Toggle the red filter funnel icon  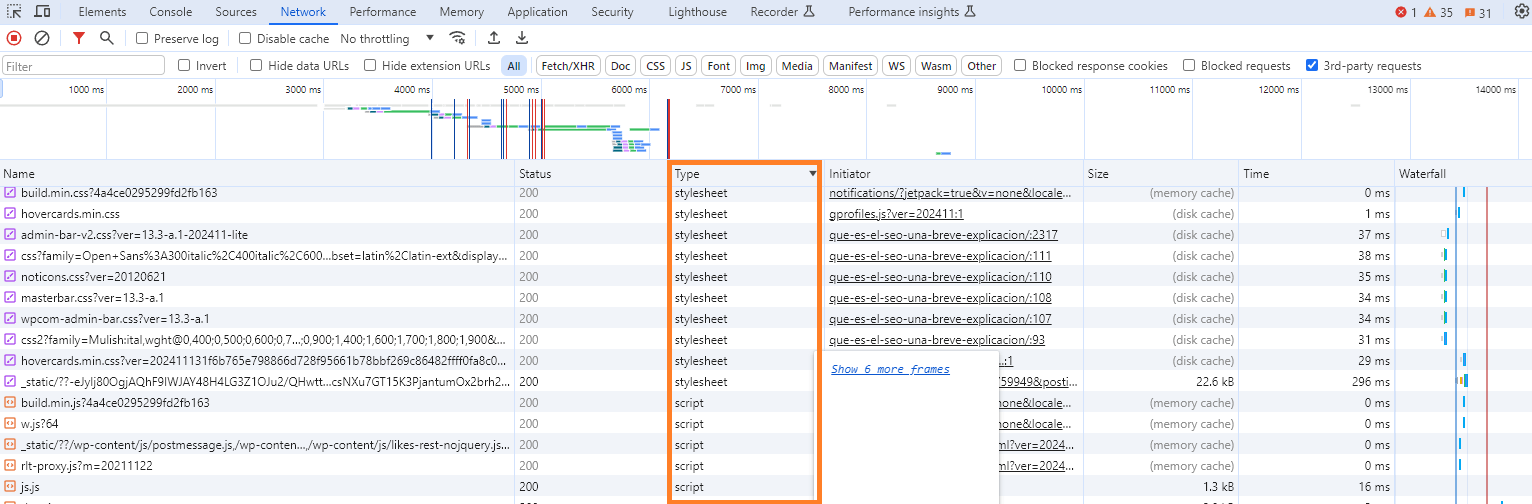coord(79,38)
